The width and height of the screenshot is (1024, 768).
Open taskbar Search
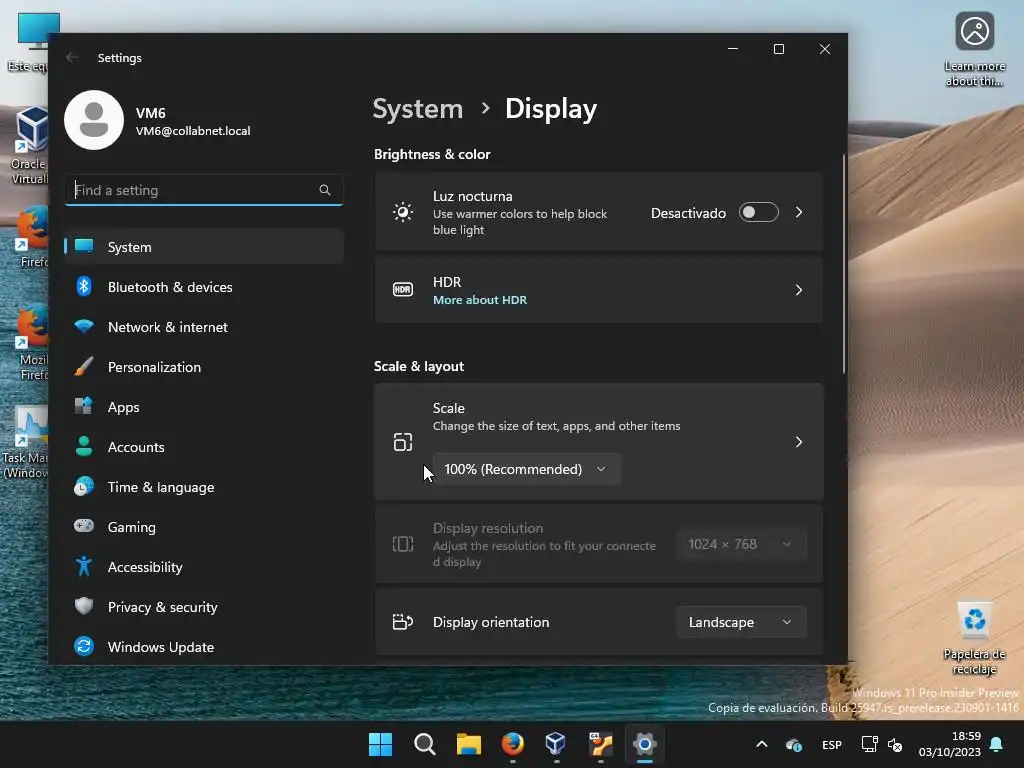[x=424, y=744]
